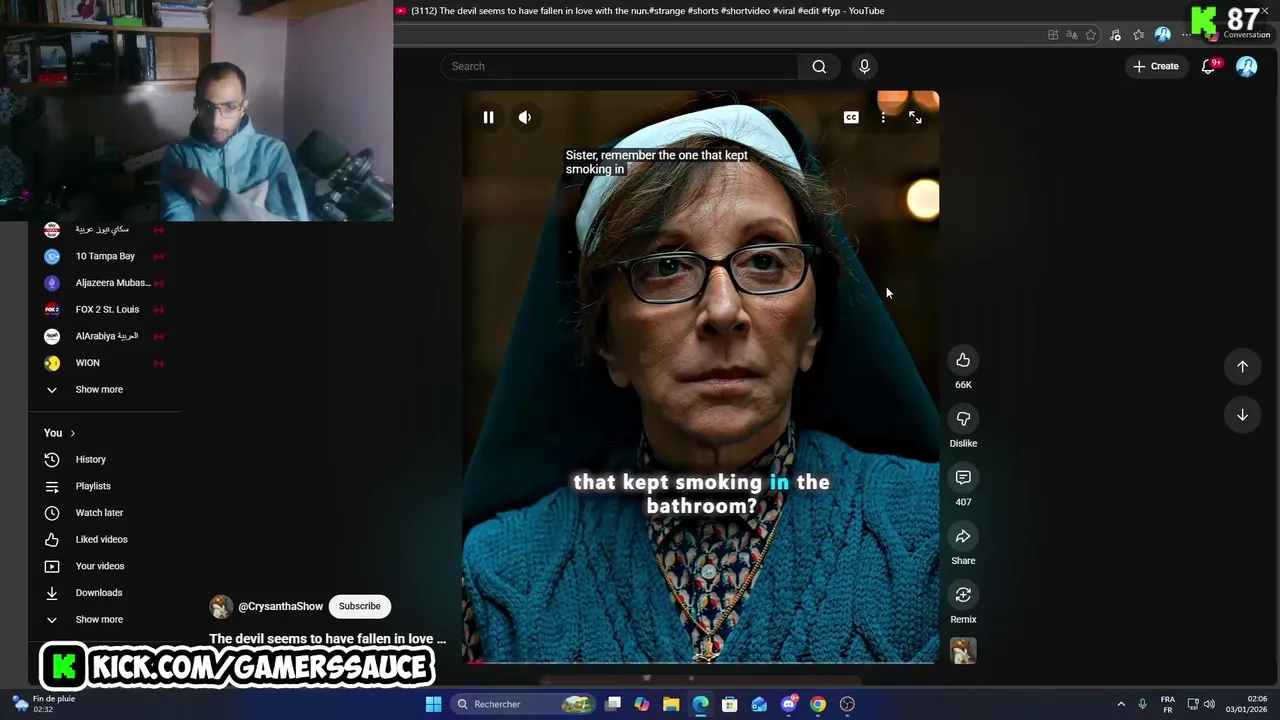Open CrysanthaShow channel avatar
Screen dimensions: 1280x720
[x=221, y=606]
